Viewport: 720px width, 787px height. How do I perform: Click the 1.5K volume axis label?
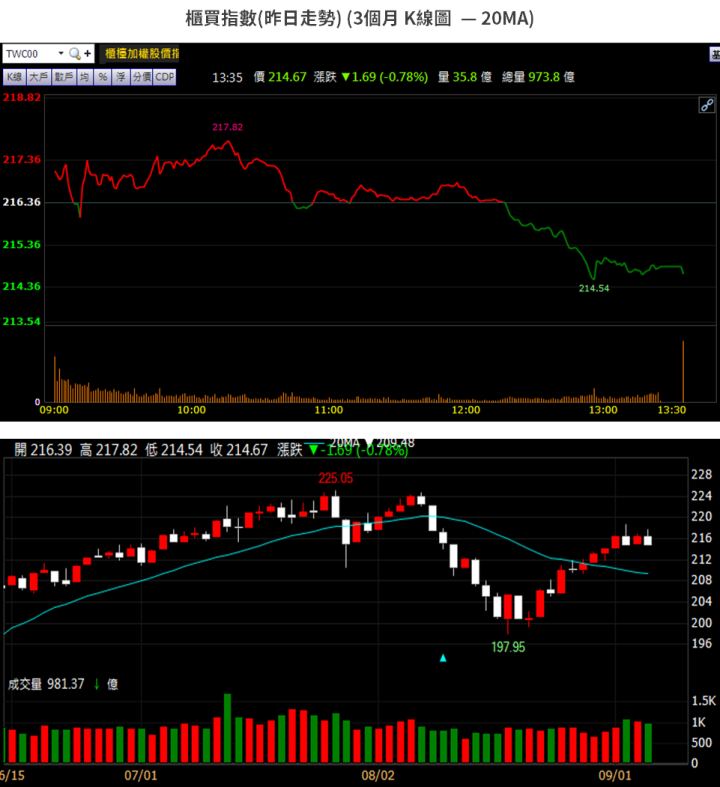703,701
